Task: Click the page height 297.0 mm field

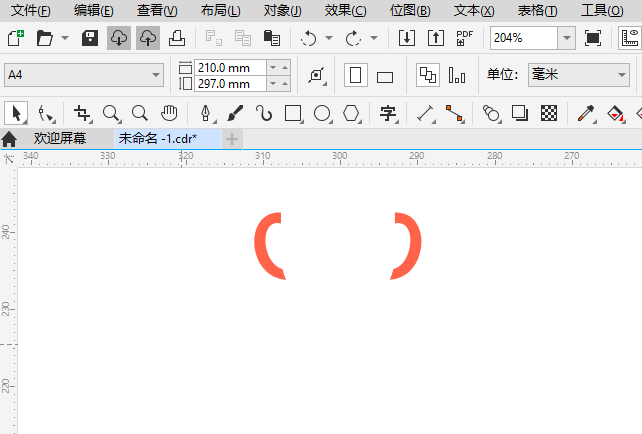Action: [231, 84]
